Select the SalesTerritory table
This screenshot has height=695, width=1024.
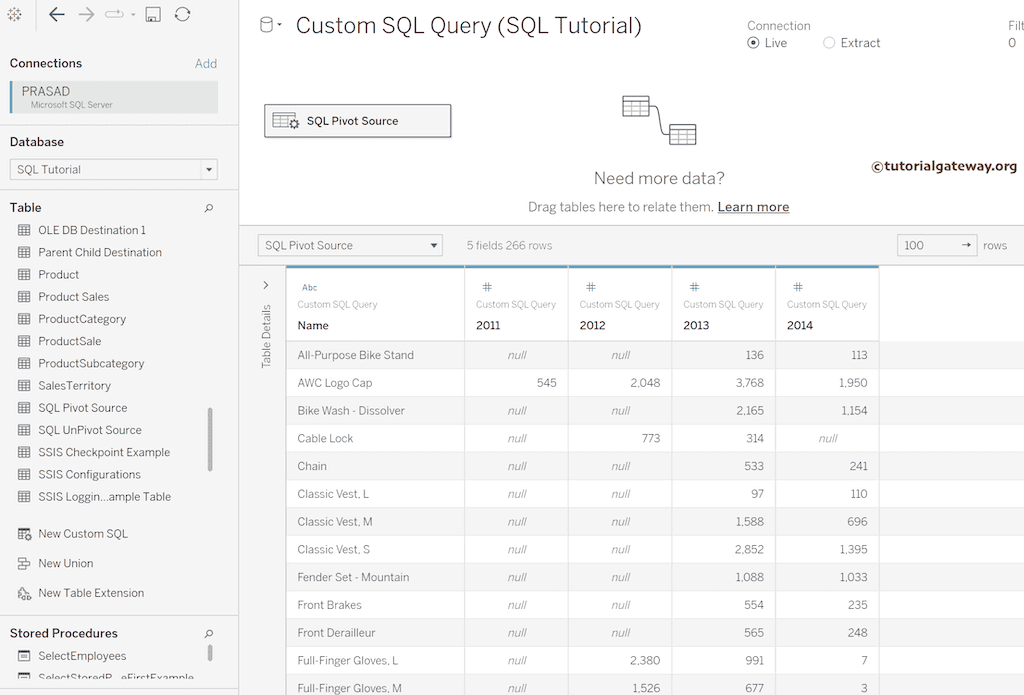click(x=74, y=386)
